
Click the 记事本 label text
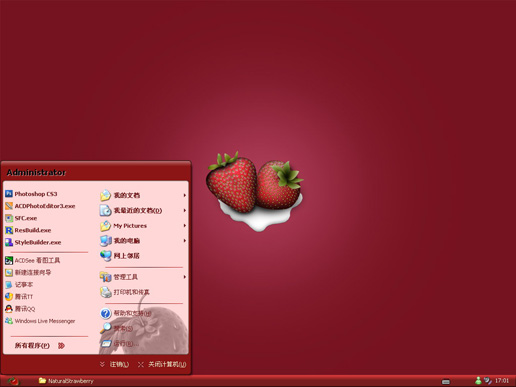[24, 285]
